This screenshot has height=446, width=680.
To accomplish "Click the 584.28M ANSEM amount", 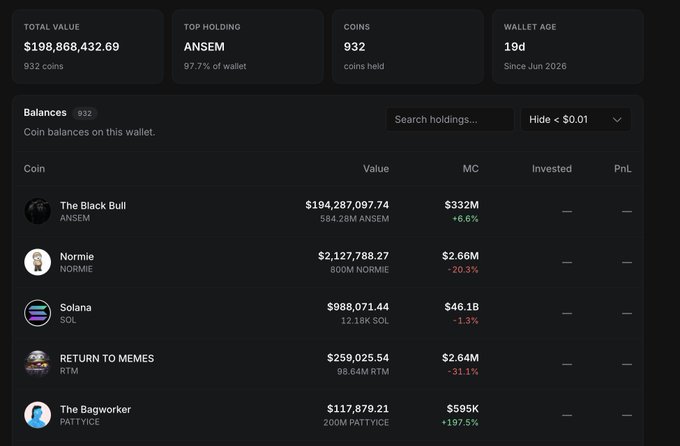I will (354, 219).
